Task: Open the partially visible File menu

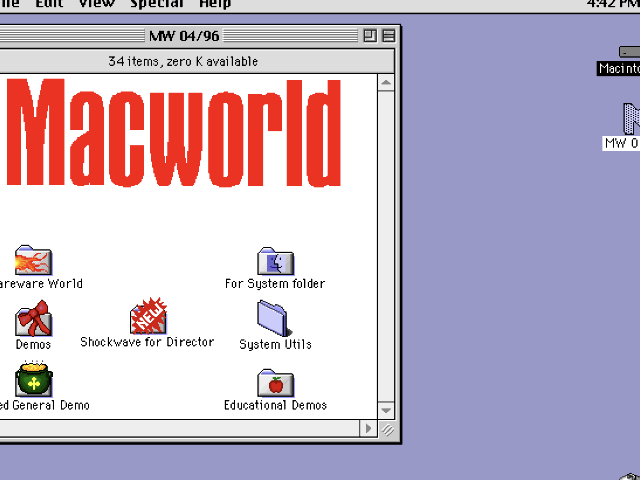Action: tap(10, 4)
